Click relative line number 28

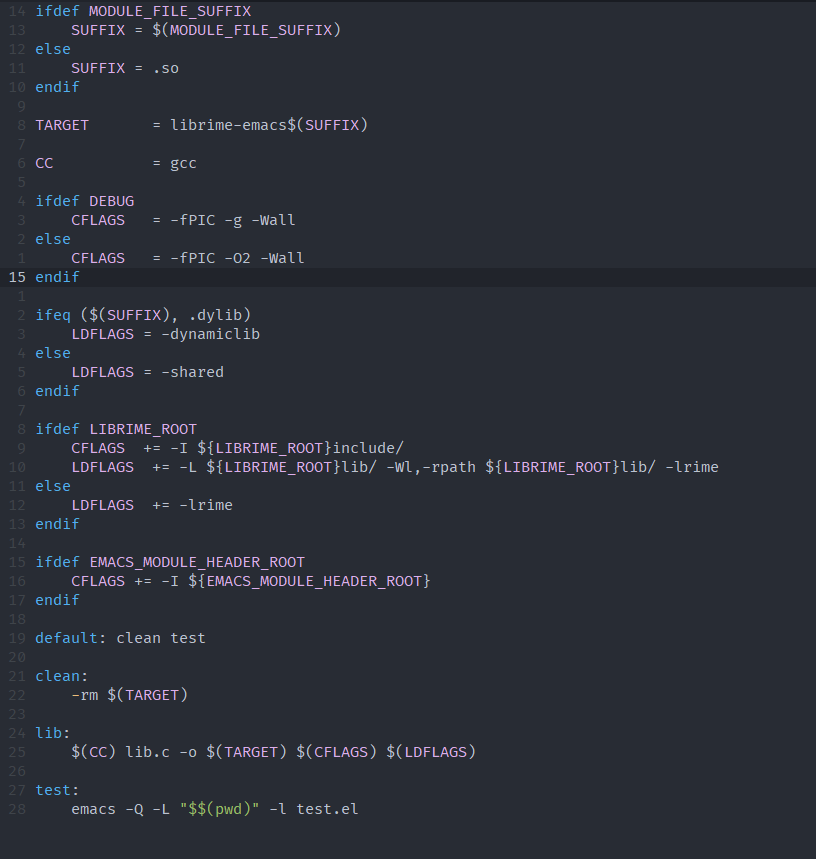click(17, 809)
